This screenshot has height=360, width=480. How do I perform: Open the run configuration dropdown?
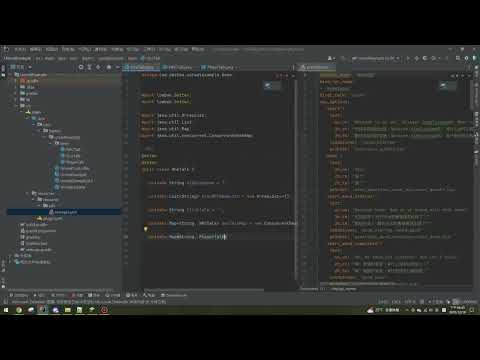tap(375, 58)
